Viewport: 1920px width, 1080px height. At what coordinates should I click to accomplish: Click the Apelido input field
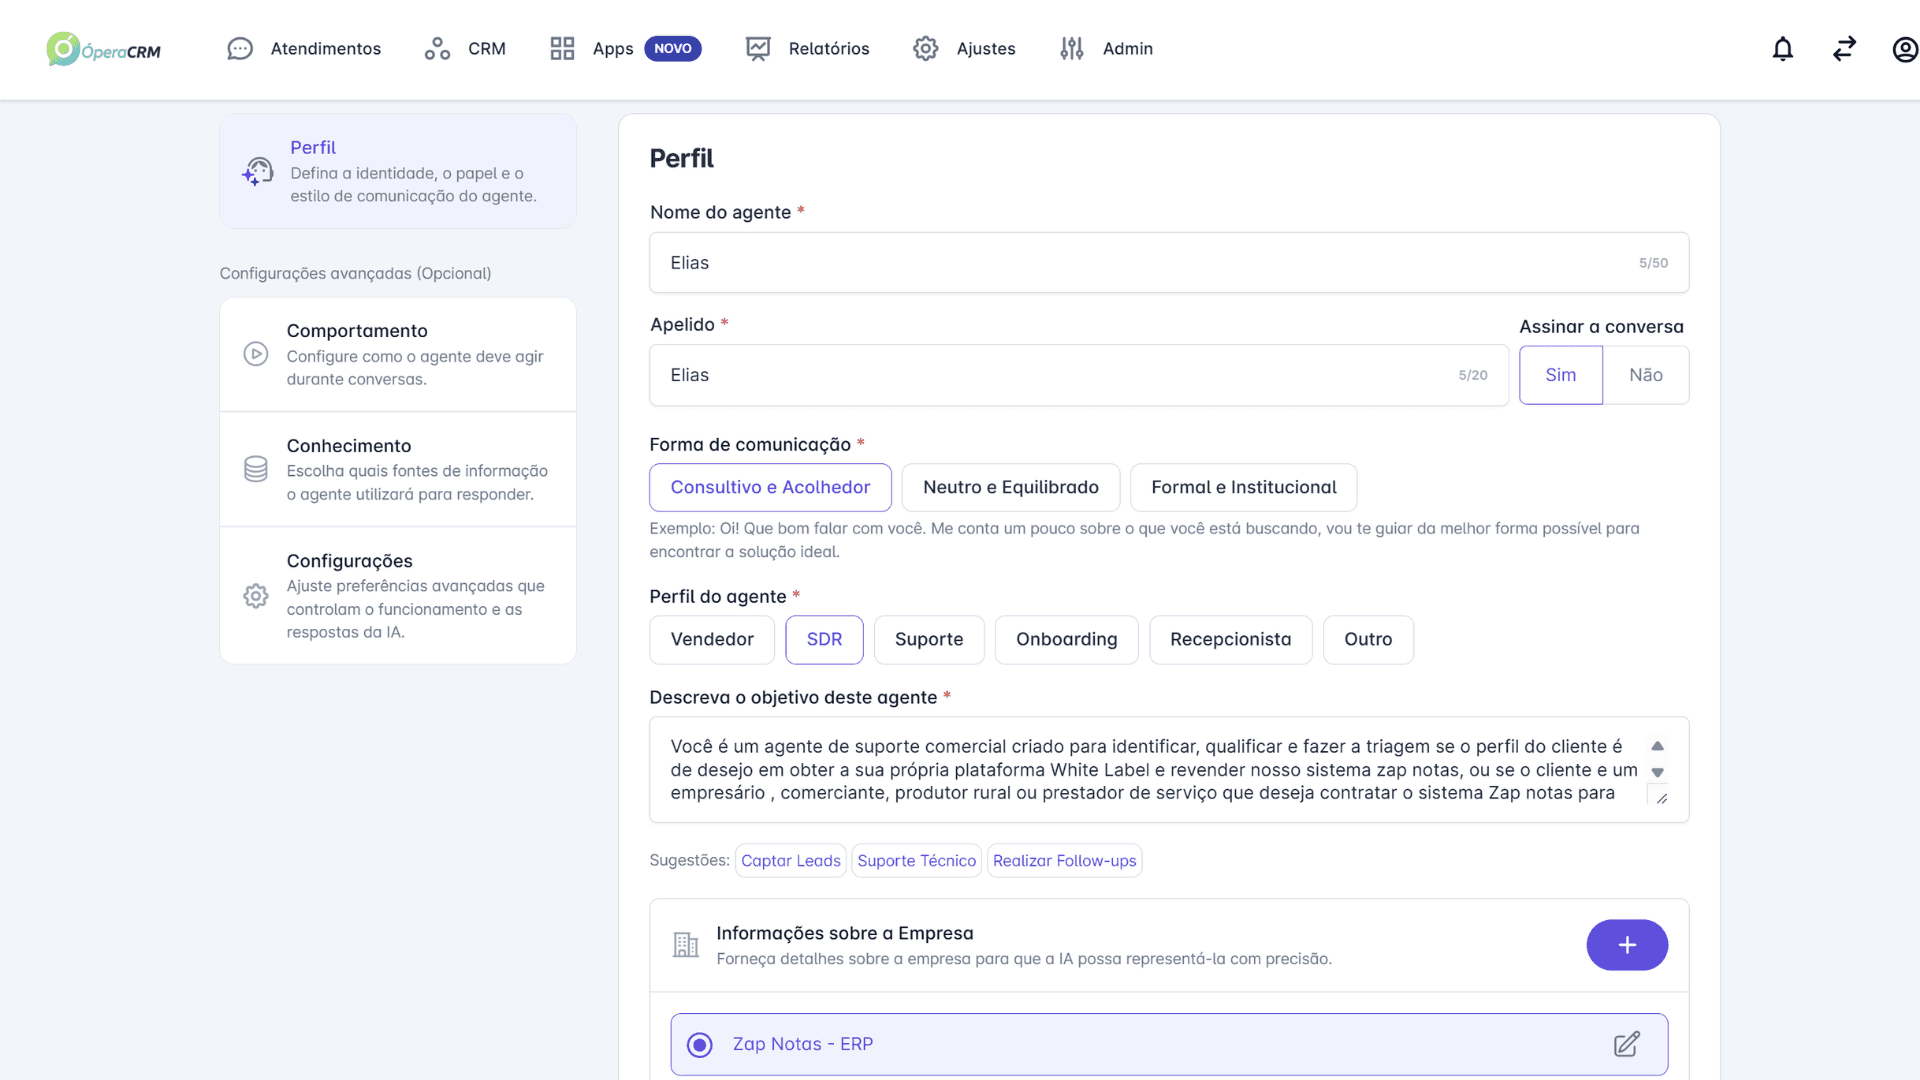pyautogui.click(x=1079, y=375)
